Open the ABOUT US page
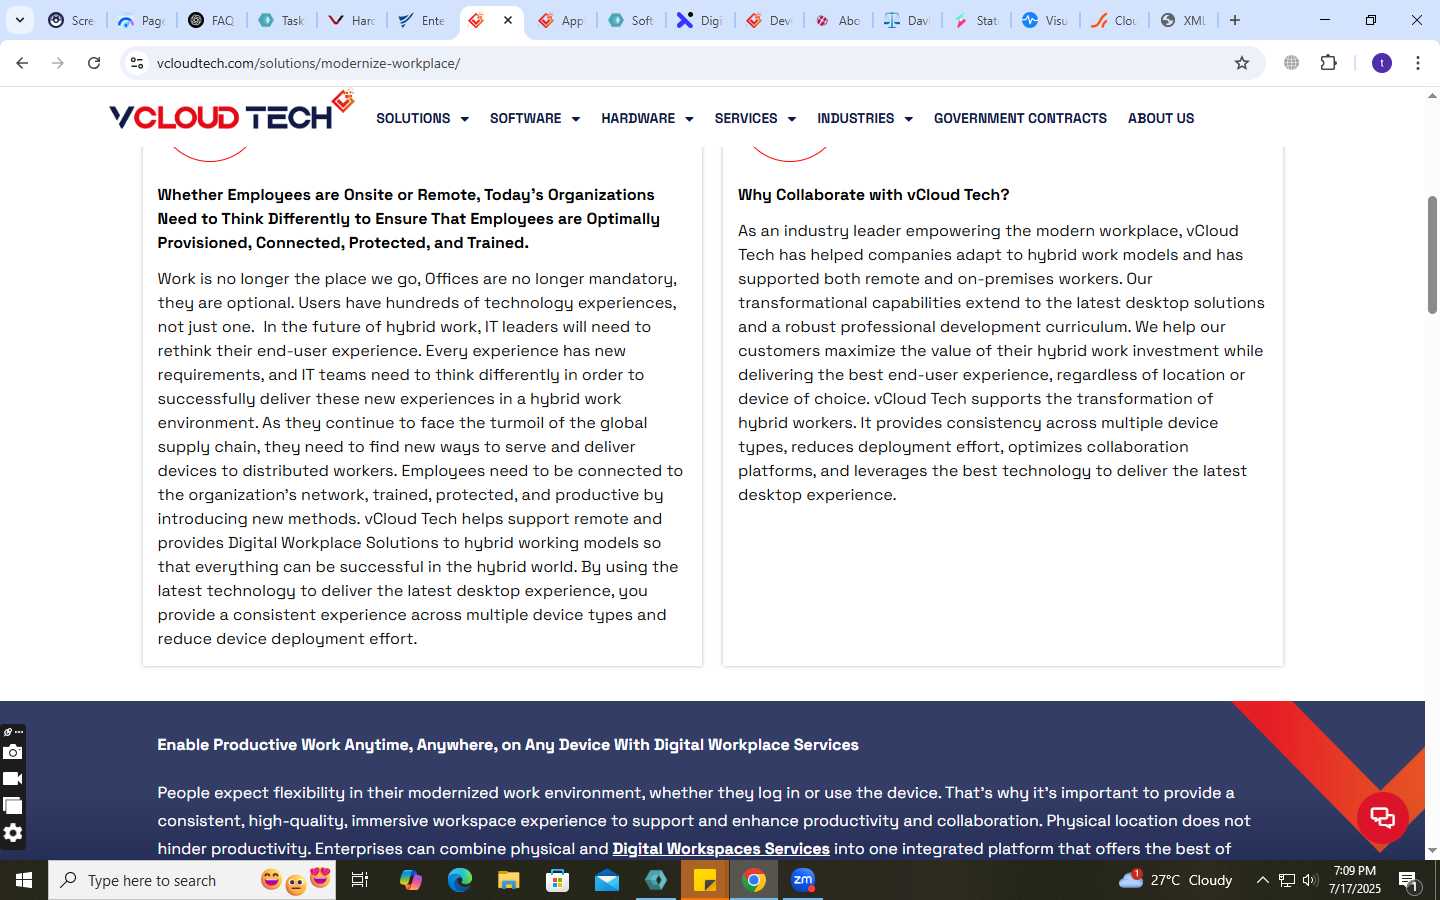1440x900 pixels. tap(1161, 118)
